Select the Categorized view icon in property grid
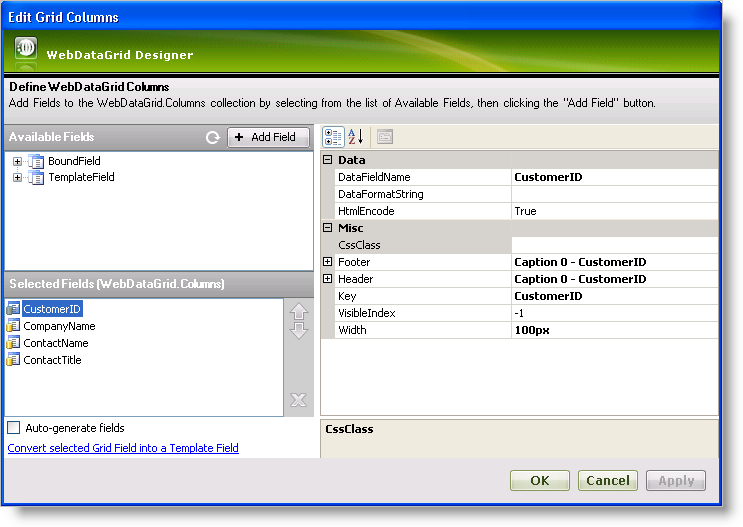The image size is (743, 527). pyautogui.click(x=333, y=137)
